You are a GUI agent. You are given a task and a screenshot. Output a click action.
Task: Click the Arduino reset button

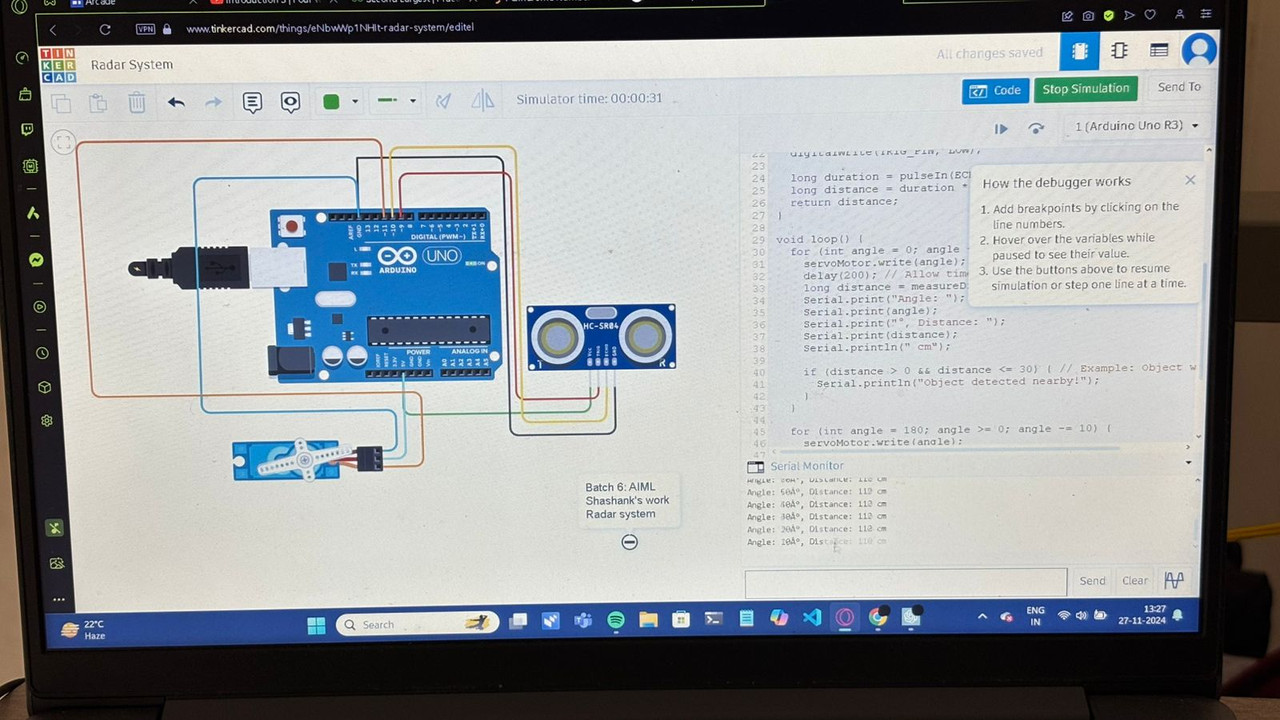tap(291, 226)
